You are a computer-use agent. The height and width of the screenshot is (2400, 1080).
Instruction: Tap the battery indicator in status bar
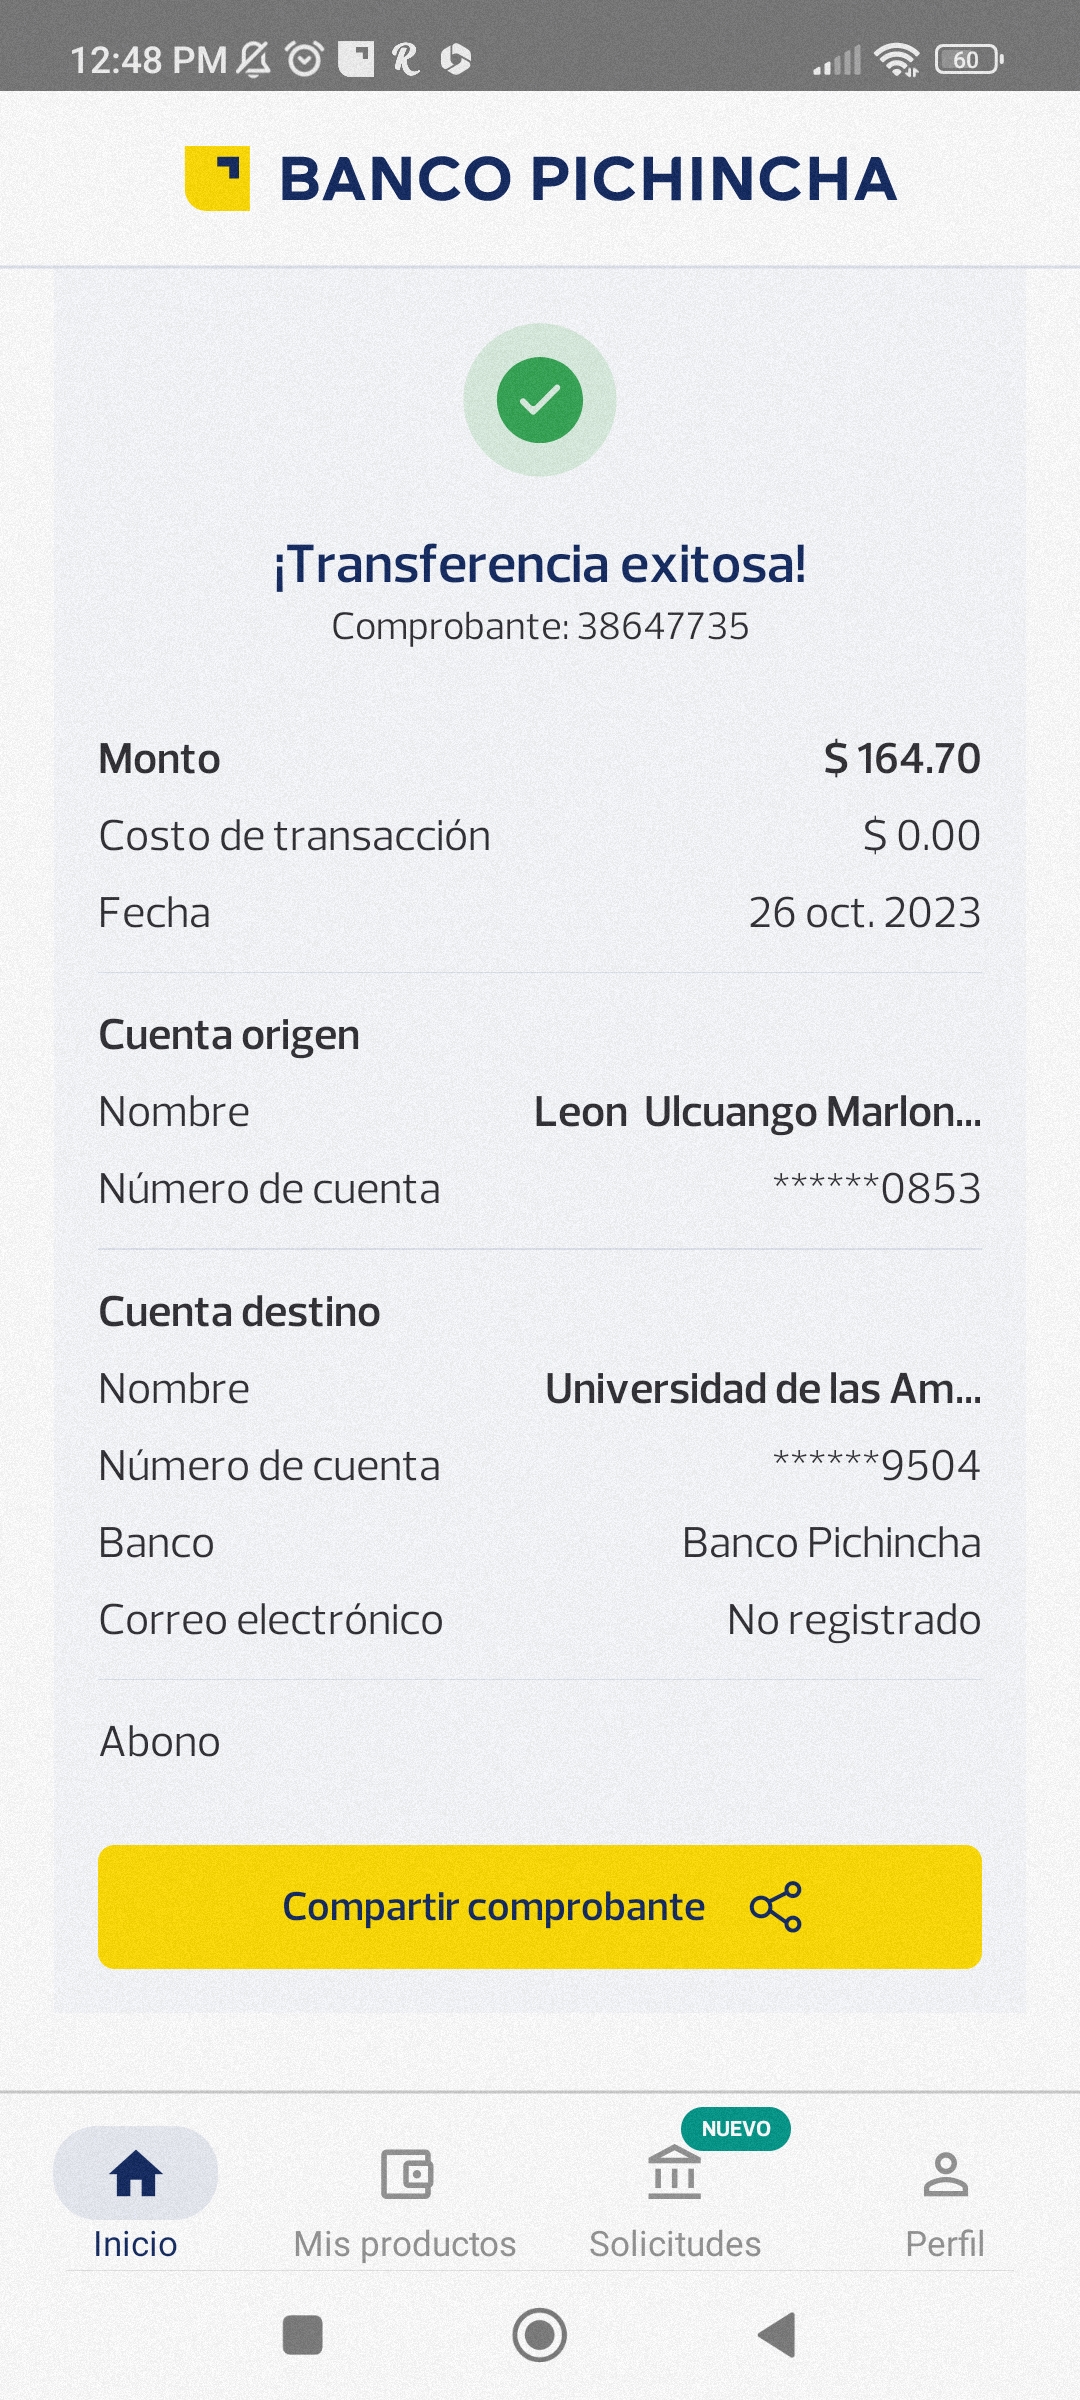968,60
